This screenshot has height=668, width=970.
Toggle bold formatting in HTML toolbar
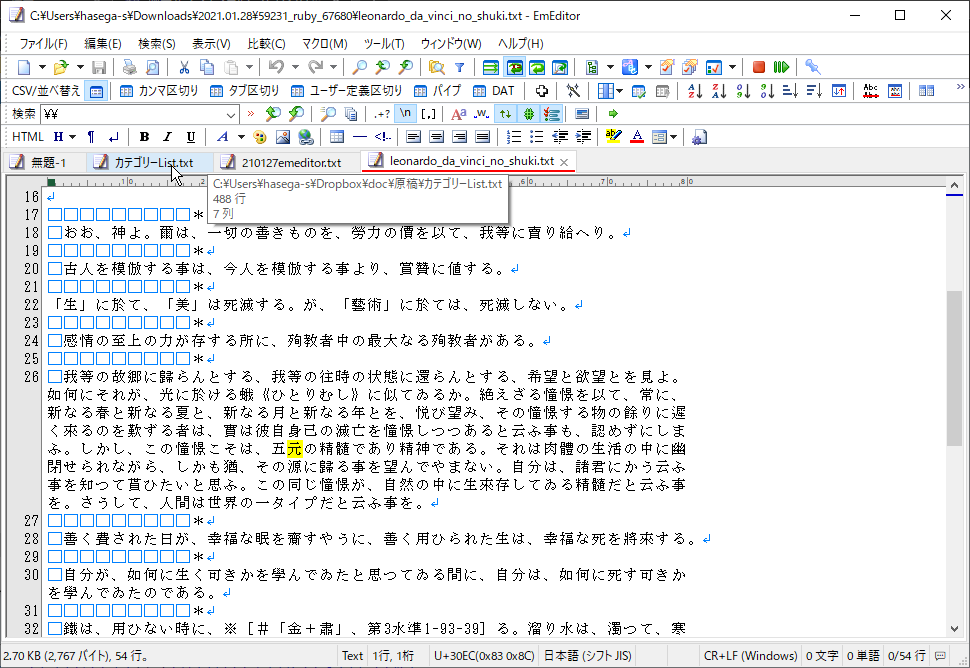pyautogui.click(x=144, y=137)
